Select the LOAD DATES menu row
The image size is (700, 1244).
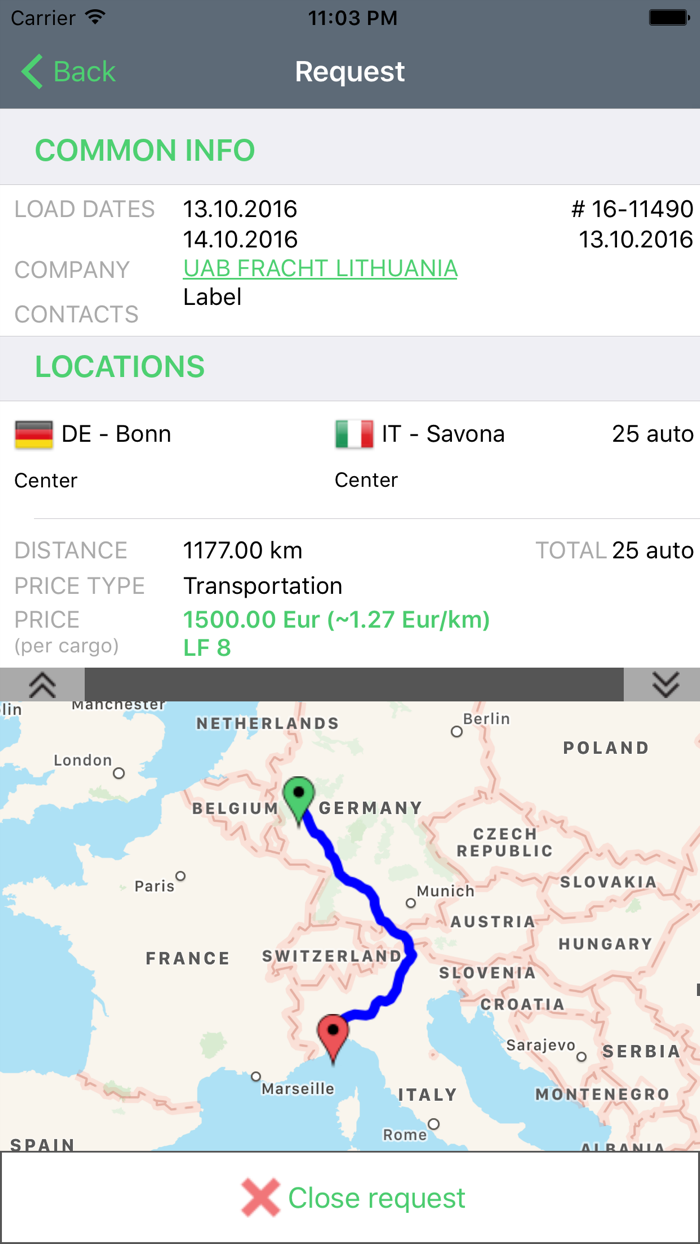84,209
